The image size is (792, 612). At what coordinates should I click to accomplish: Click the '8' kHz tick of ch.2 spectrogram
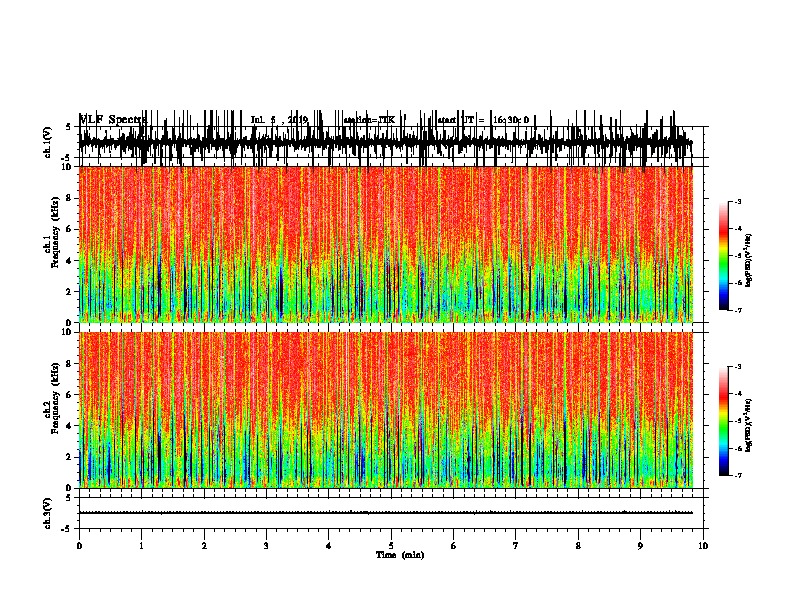[70, 364]
